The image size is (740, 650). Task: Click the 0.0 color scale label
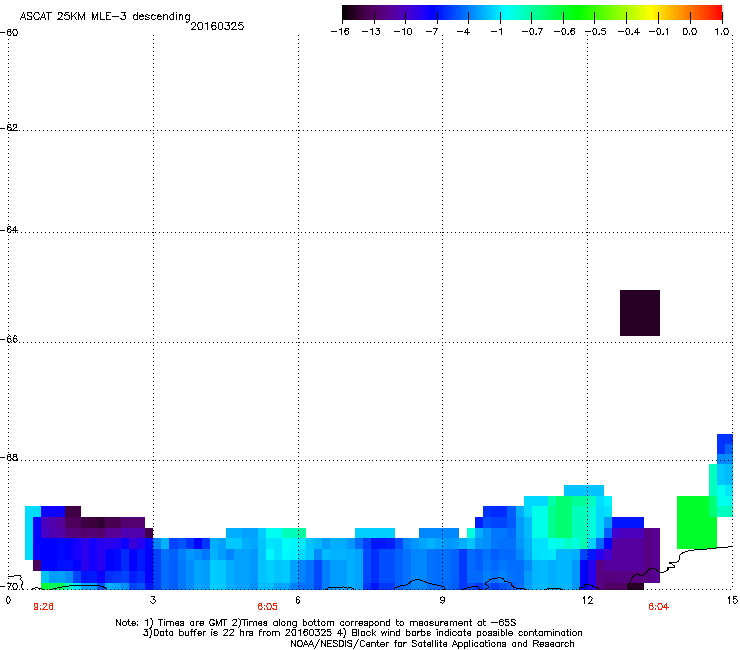(x=690, y=32)
